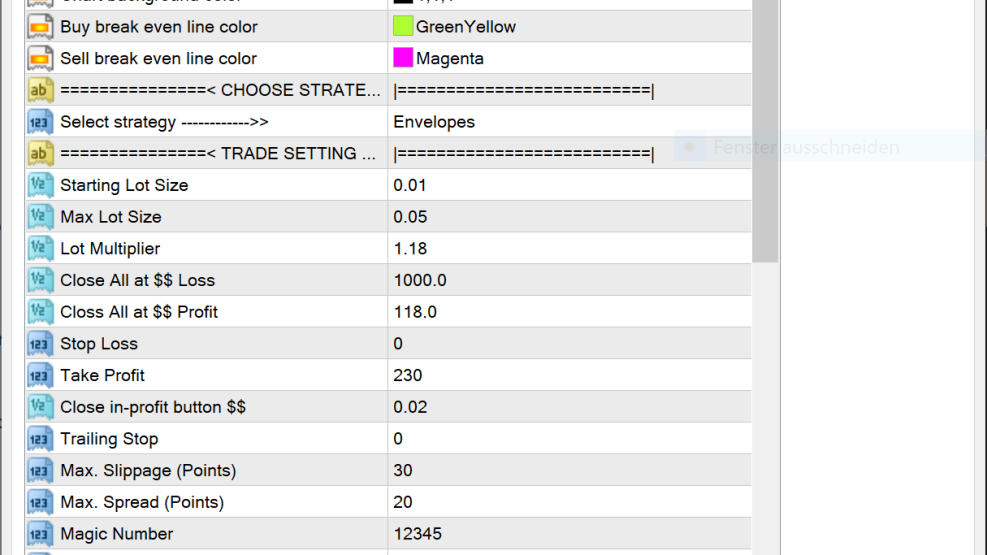Click the Magenta color swatch

pyautogui.click(x=403, y=58)
